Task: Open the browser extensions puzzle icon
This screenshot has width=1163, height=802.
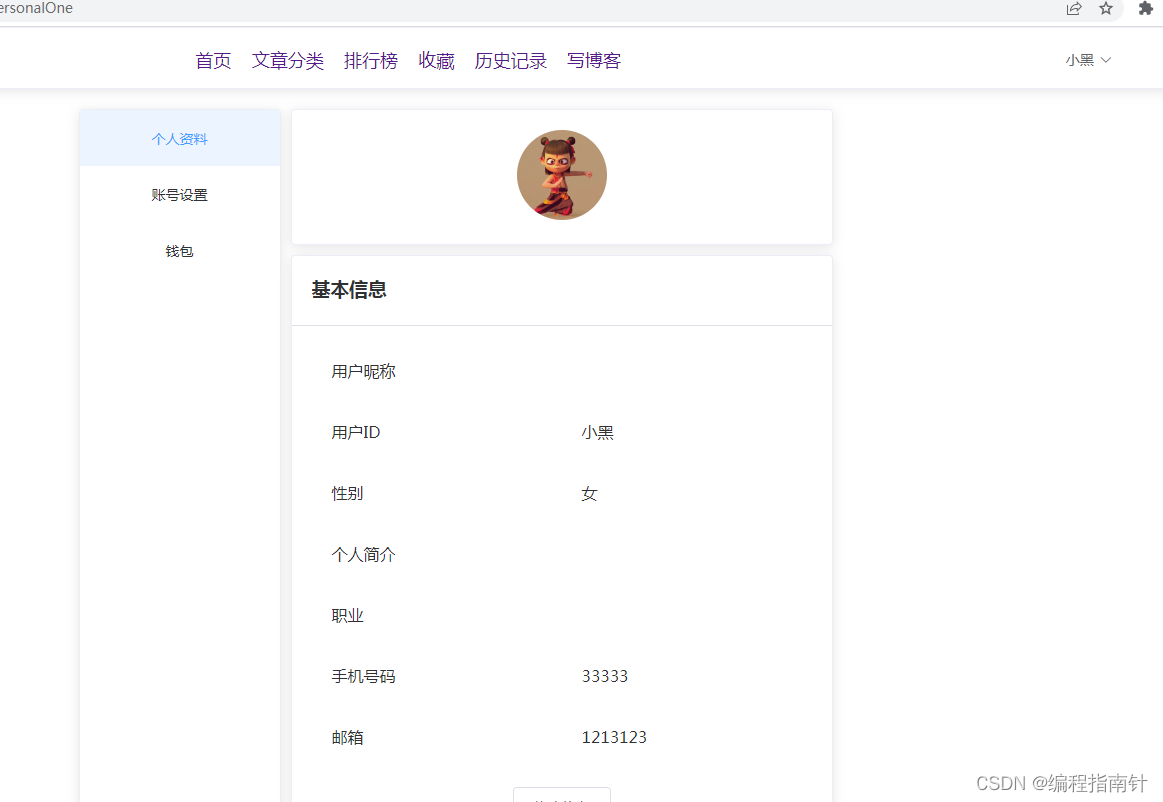Action: (1146, 9)
